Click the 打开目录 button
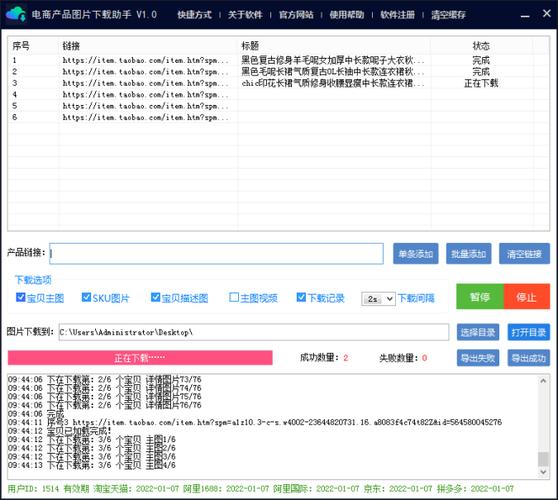This screenshot has height=500, width=558. 529,332
